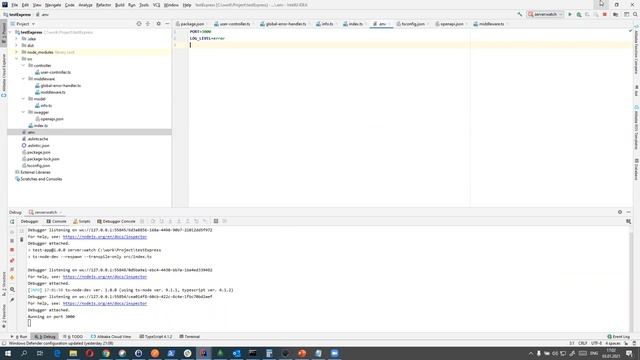Click last nodejs.org inspector docs link

point(105,303)
